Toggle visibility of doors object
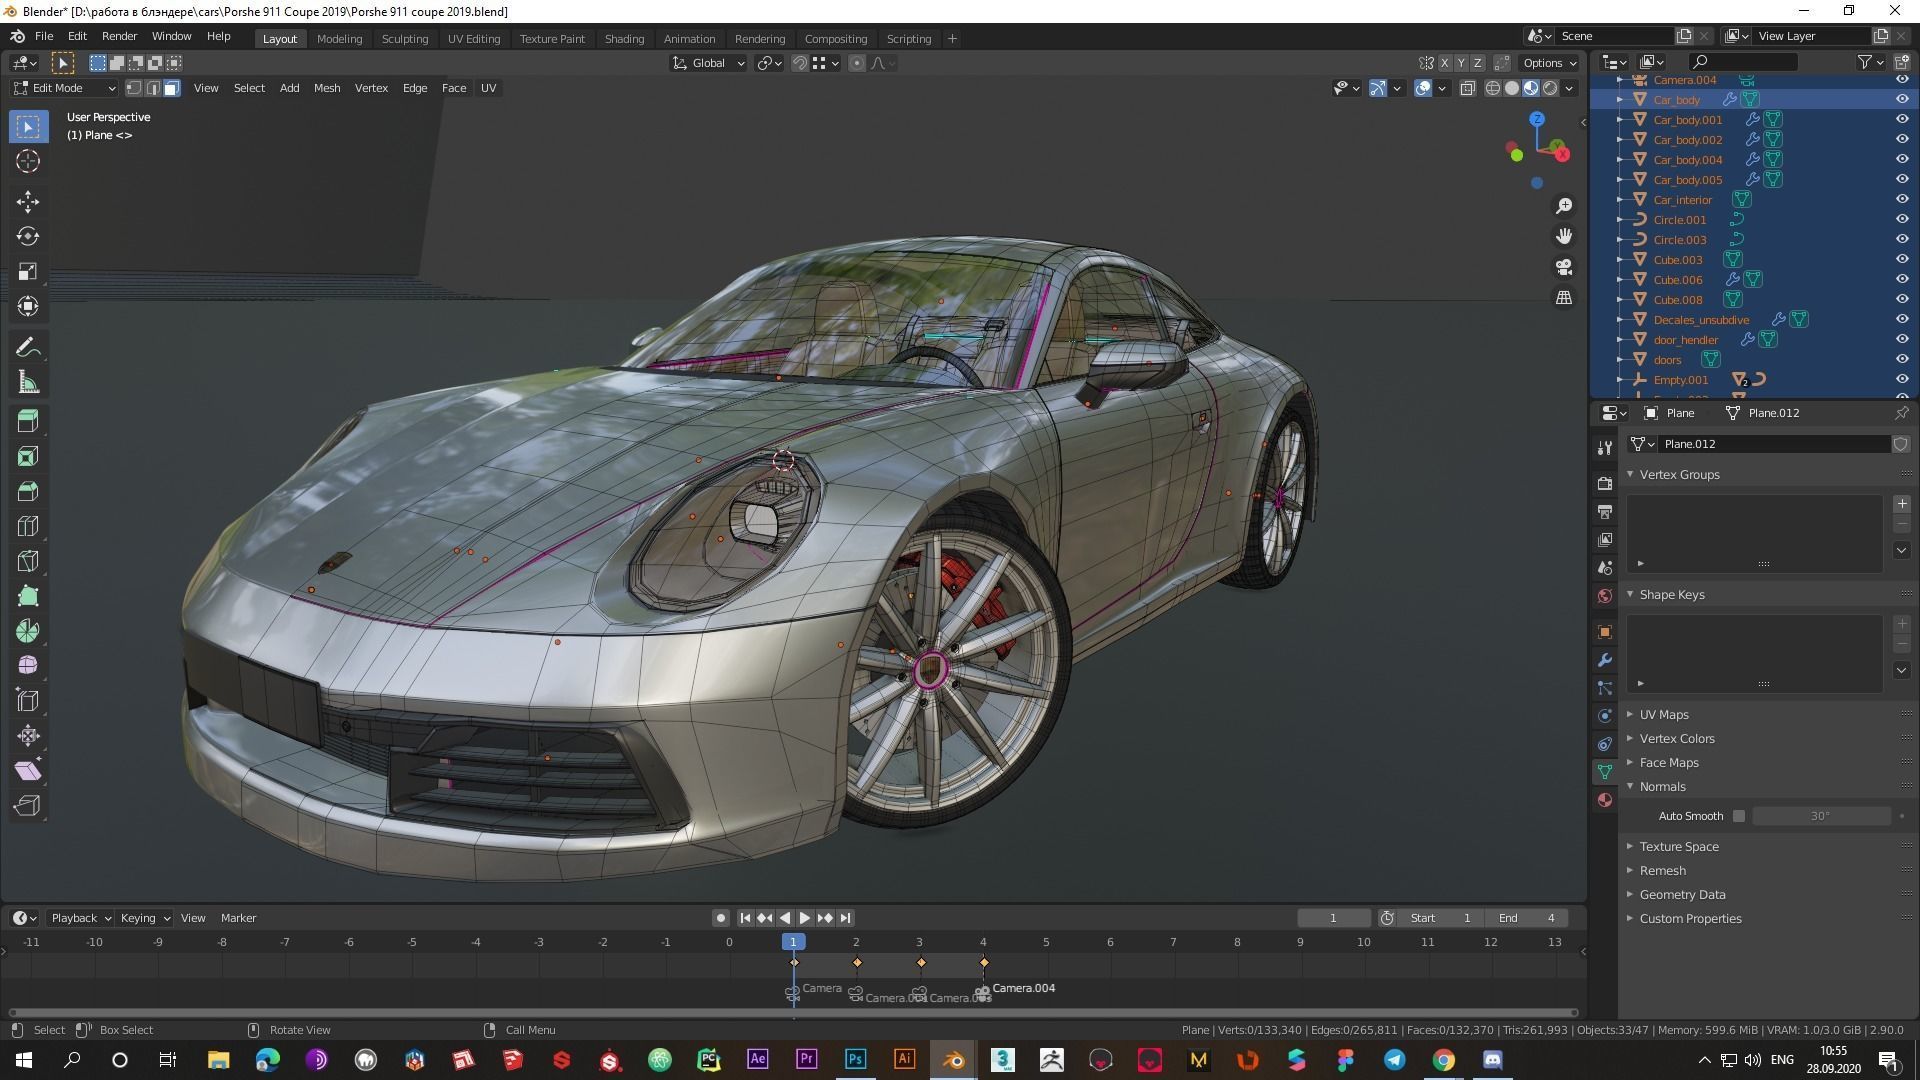Screen dimensions: 1920x1080 (x=1902, y=359)
